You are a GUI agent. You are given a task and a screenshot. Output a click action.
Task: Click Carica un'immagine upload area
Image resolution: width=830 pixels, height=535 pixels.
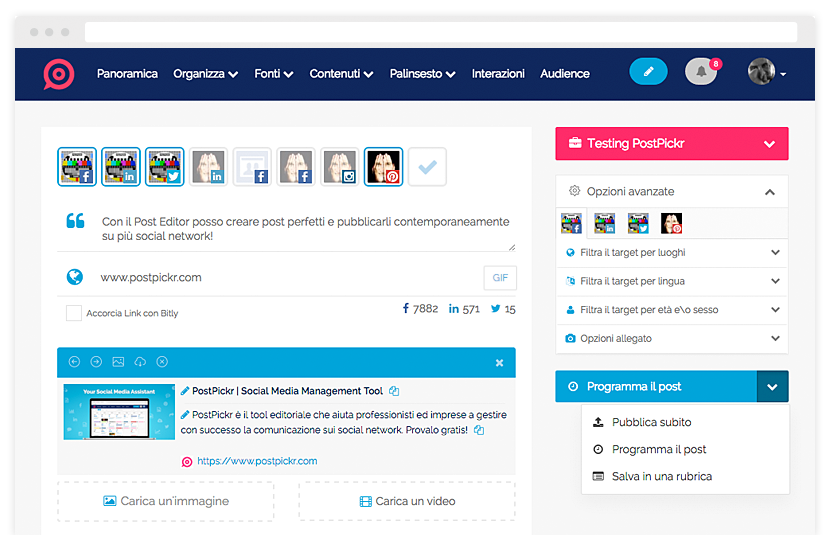tap(166, 501)
